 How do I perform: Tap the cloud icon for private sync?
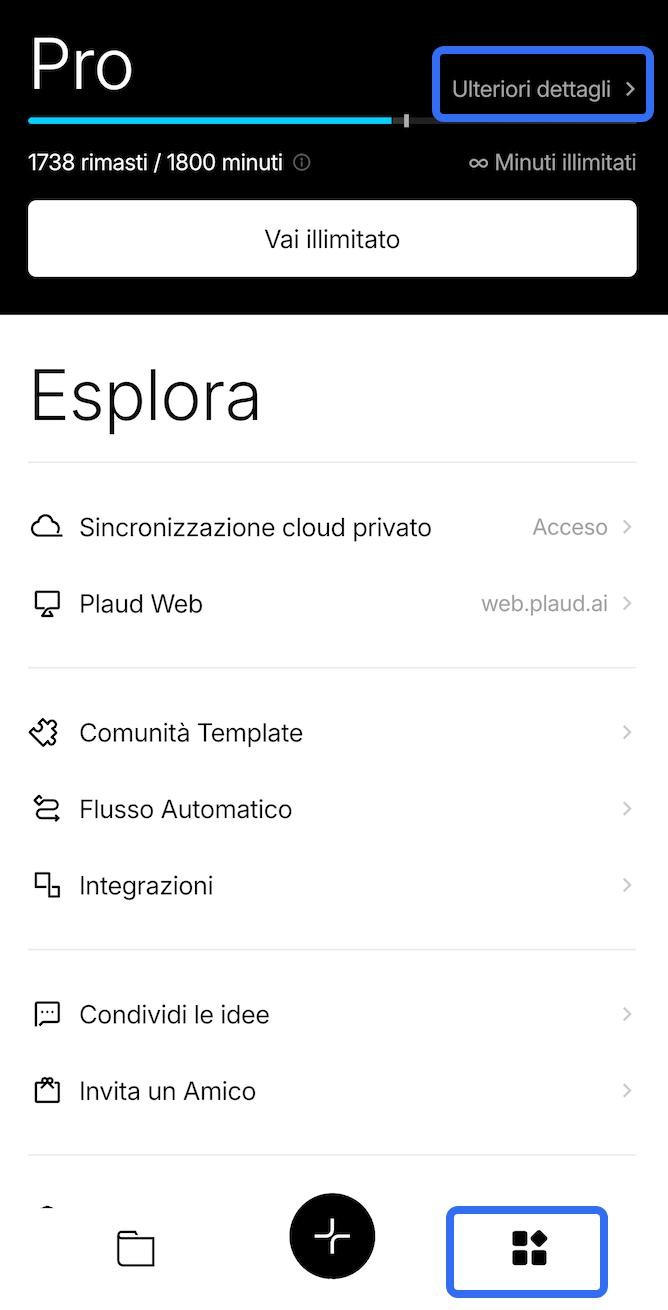pyautogui.click(x=46, y=527)
